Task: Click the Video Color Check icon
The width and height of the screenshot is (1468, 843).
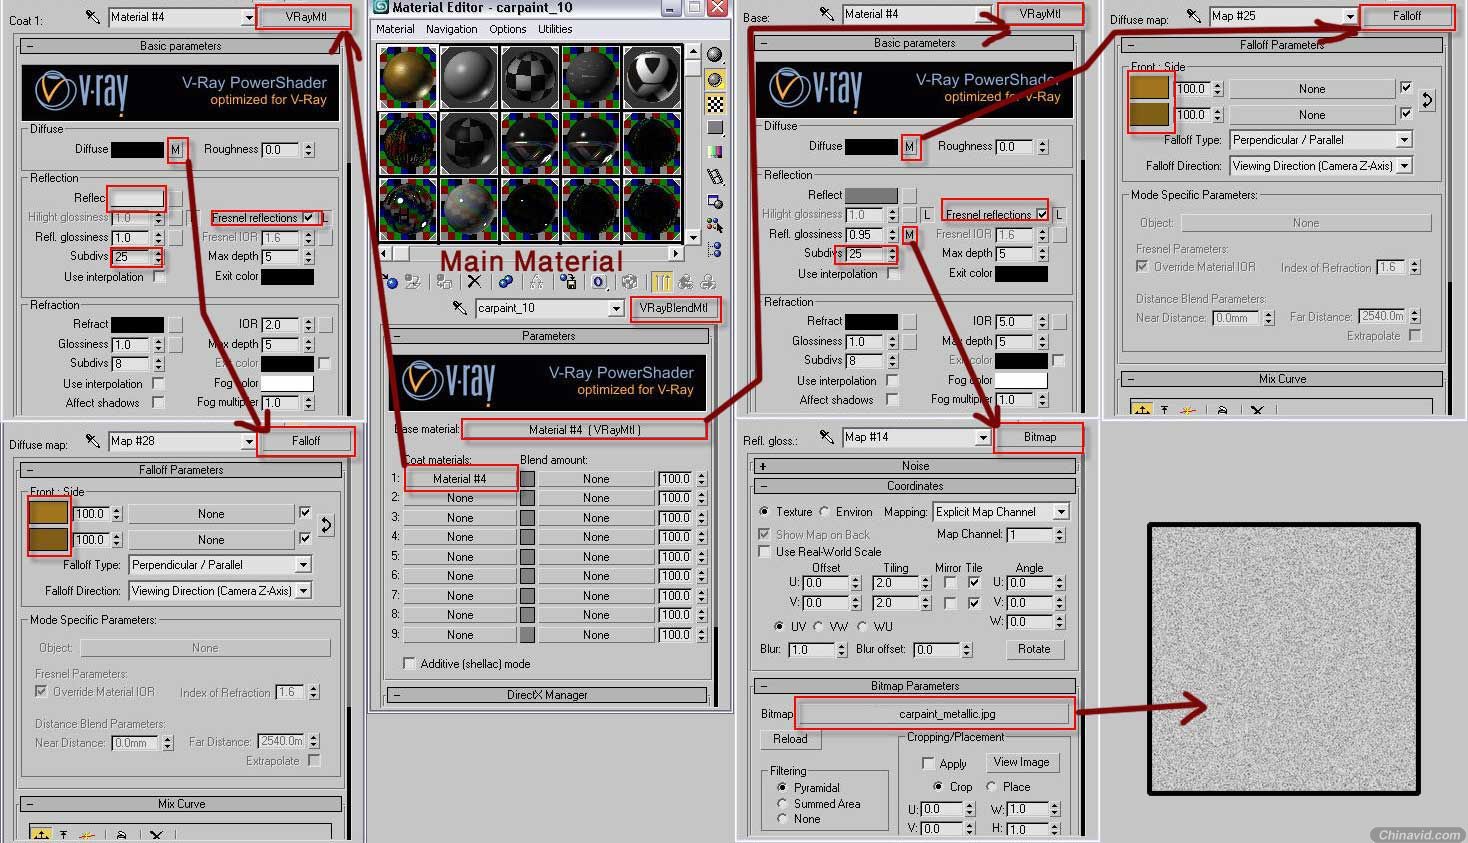Action: (715, 151)
